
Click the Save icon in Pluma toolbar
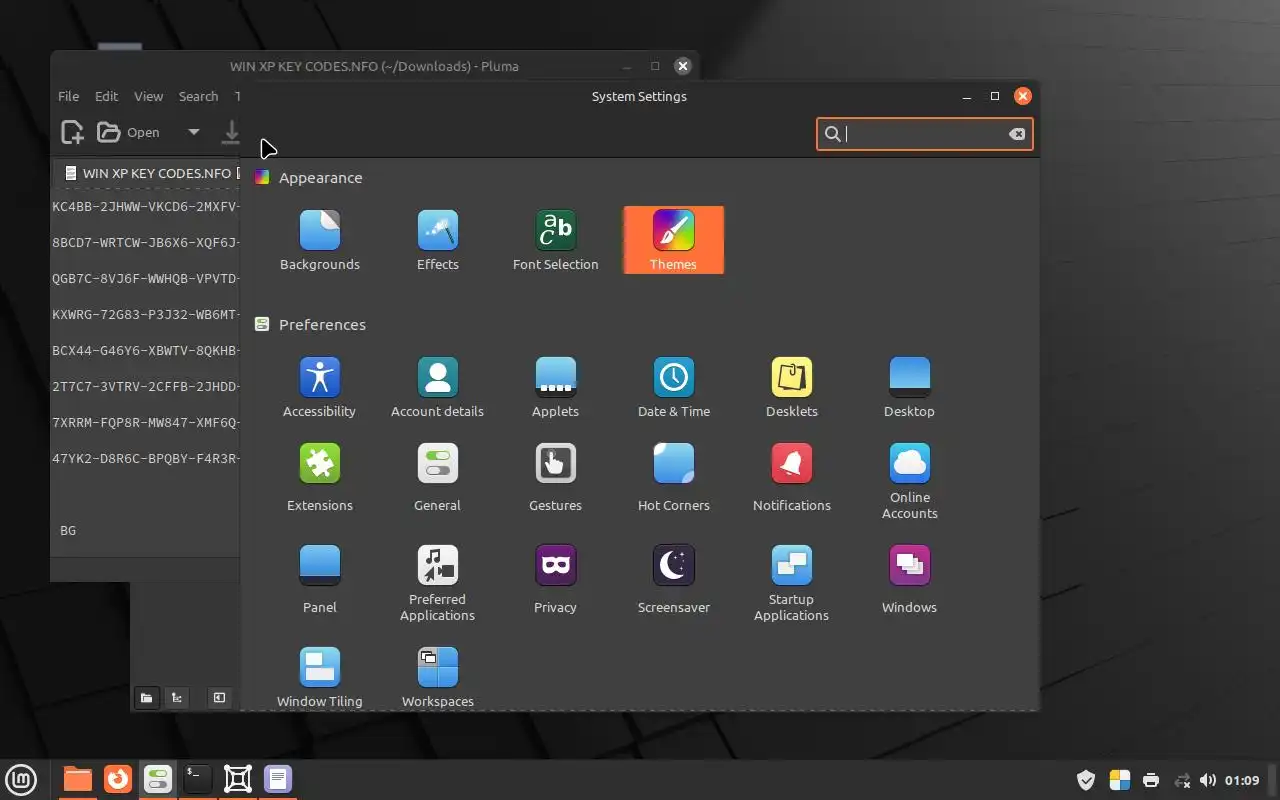click(231, 132)
